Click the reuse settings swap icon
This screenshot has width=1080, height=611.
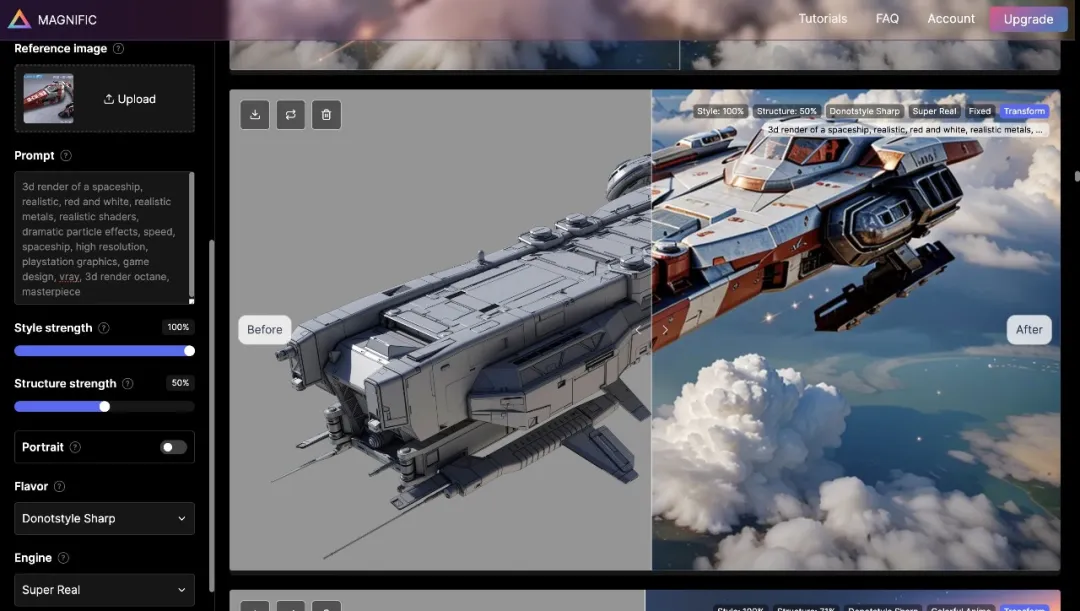click(291, 114)
